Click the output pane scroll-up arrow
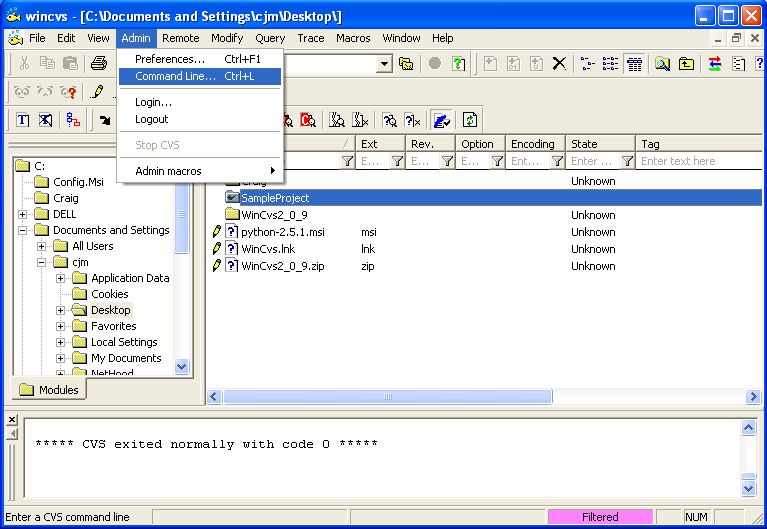 pyautogui.click(x=748, y=428)
